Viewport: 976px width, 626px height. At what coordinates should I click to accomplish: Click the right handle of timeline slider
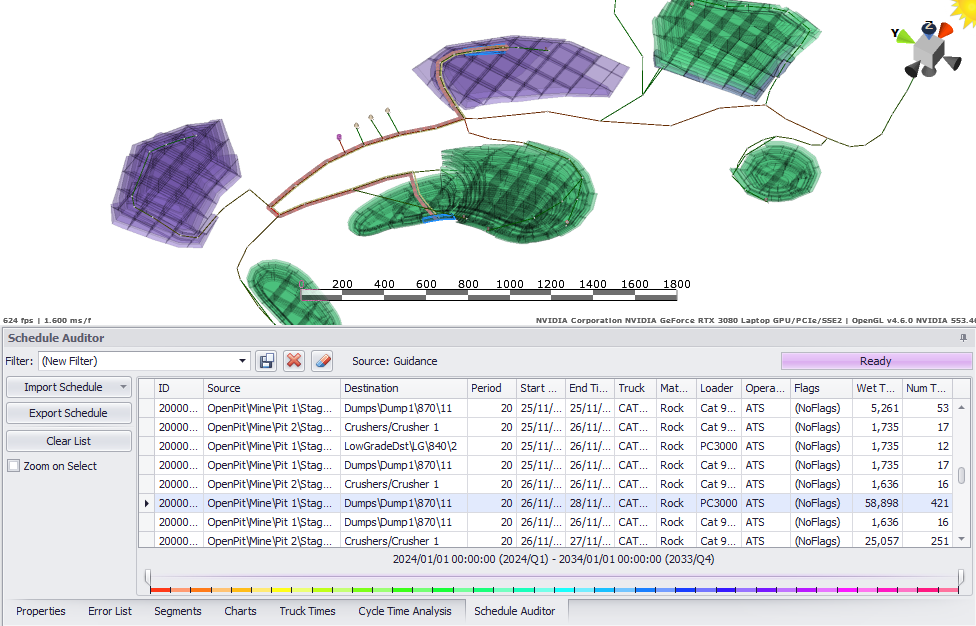(x=961, y=577)
